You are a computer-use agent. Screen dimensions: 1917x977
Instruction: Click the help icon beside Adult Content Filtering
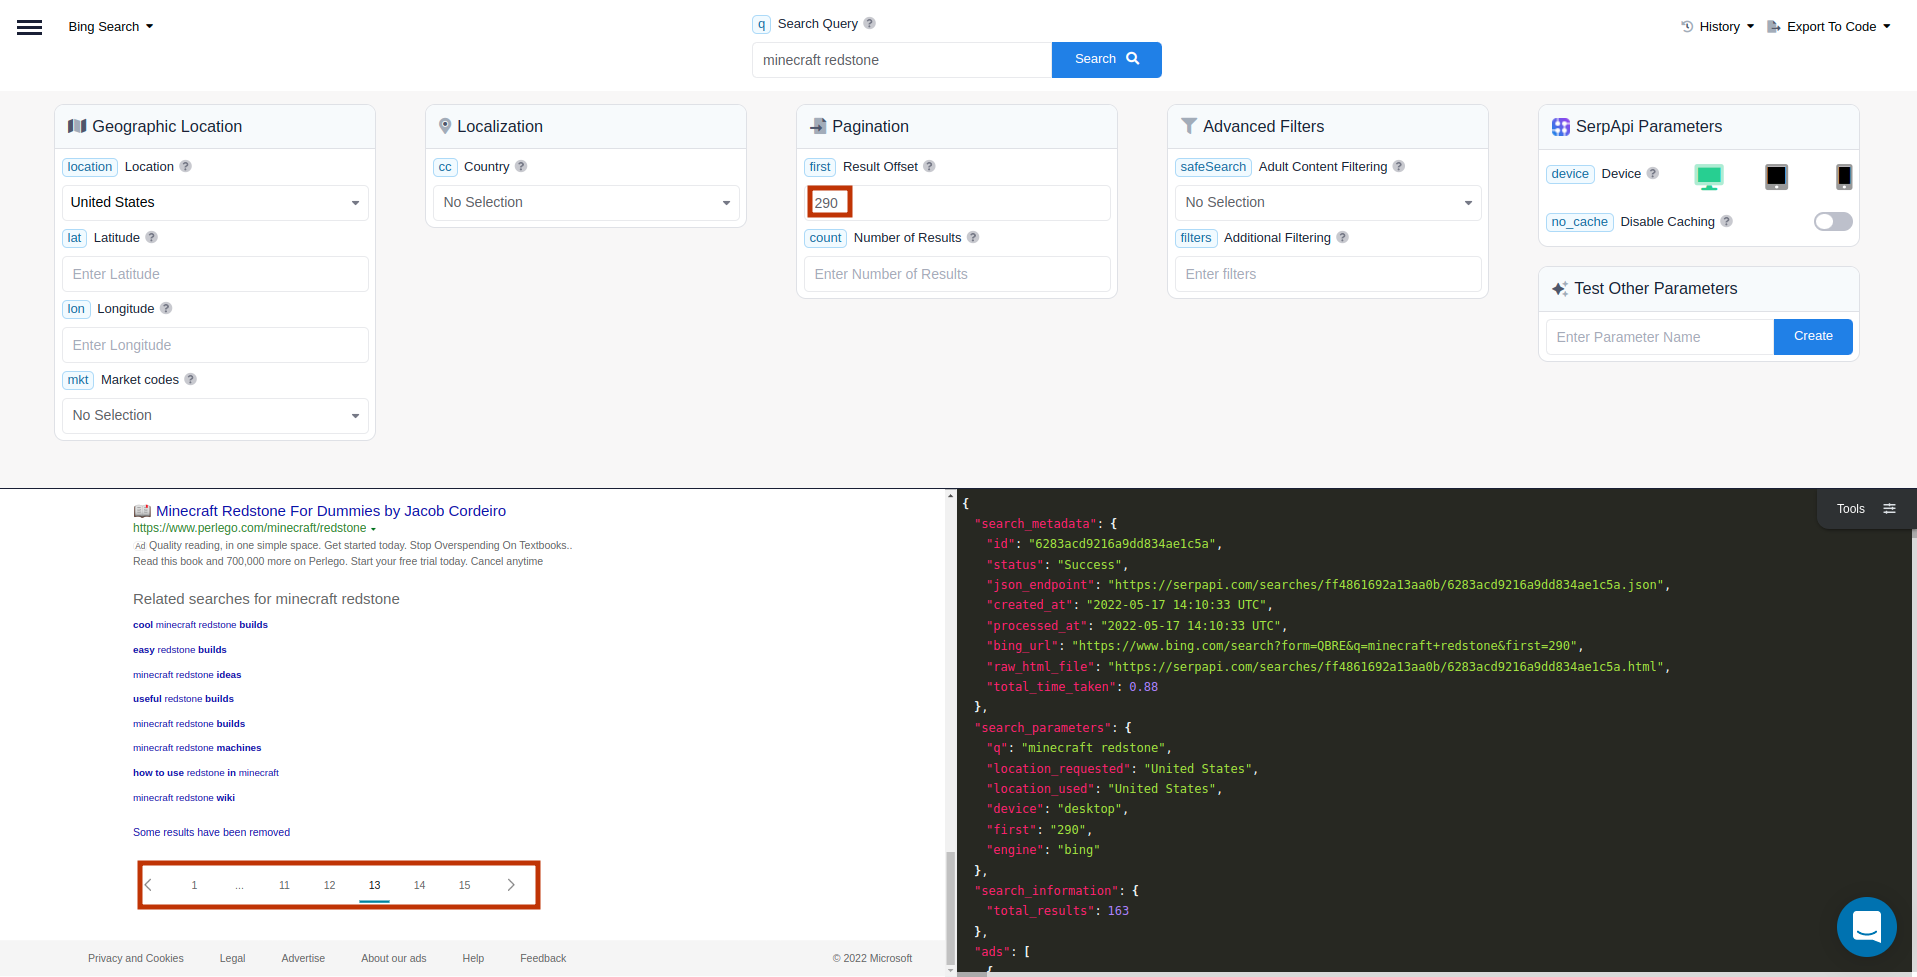[x=1398, y=167]
